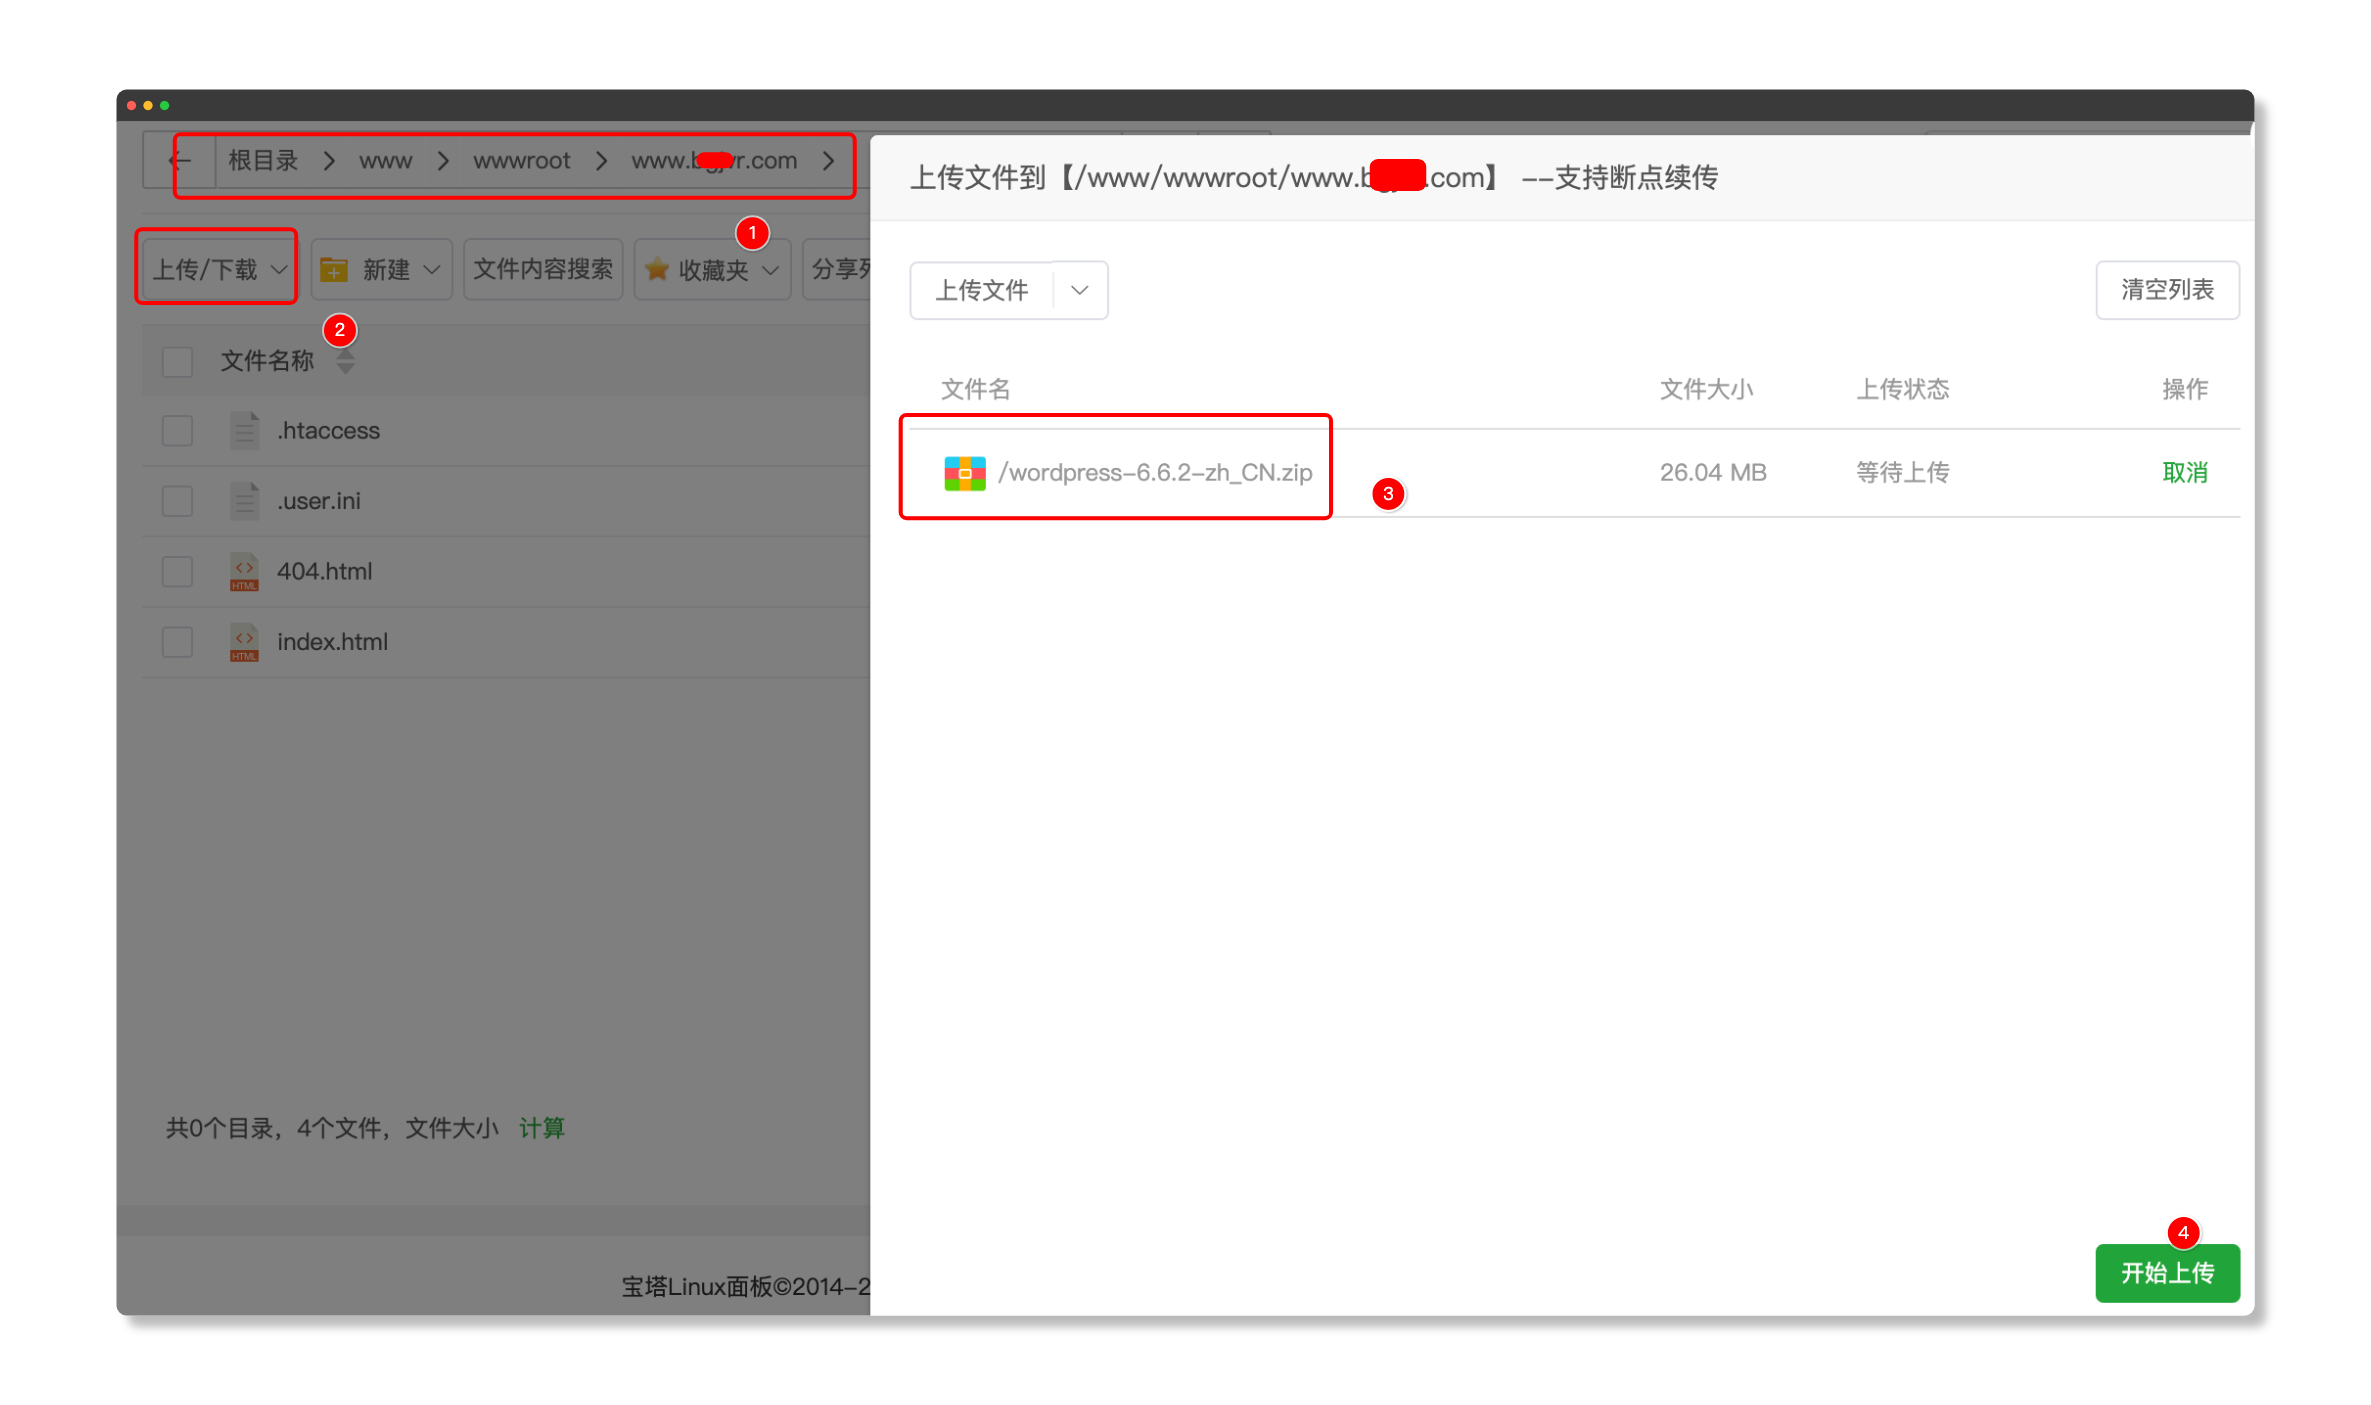Click 取消 to cancel wordpress upload
Screen dimensions: 2371x1405
coord(2184,473)
